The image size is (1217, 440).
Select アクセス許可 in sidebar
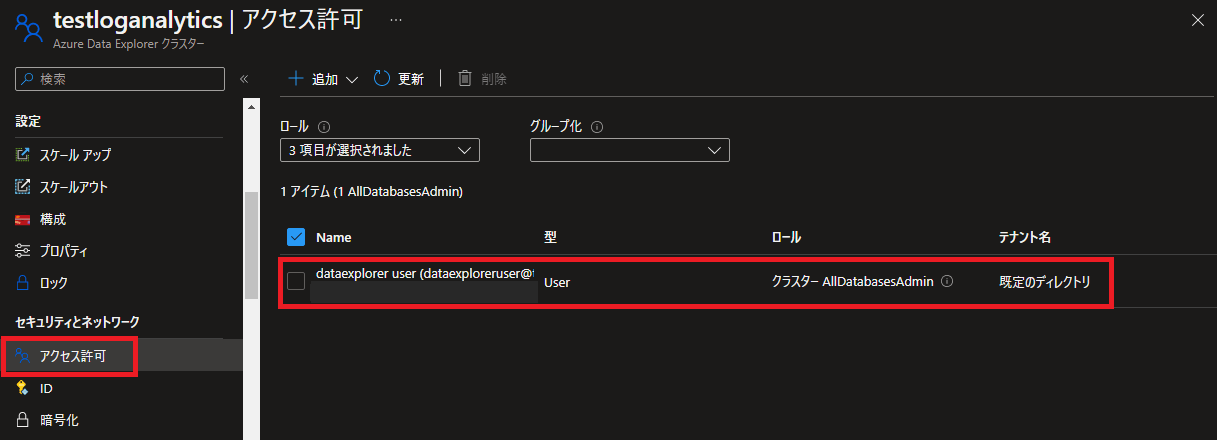[x=70, y=356]
